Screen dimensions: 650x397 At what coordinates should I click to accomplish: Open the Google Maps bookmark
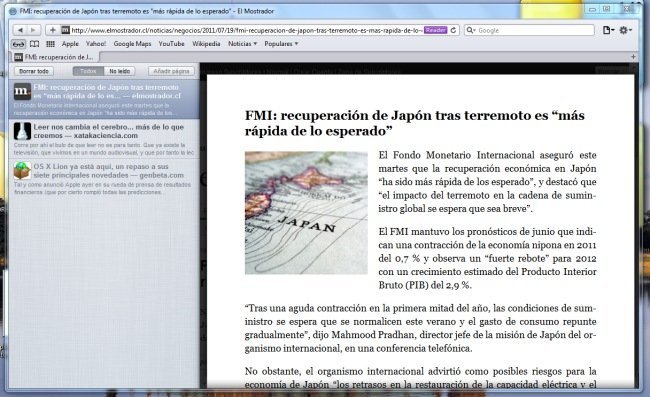pyautogui.click(x=132, y=44)
